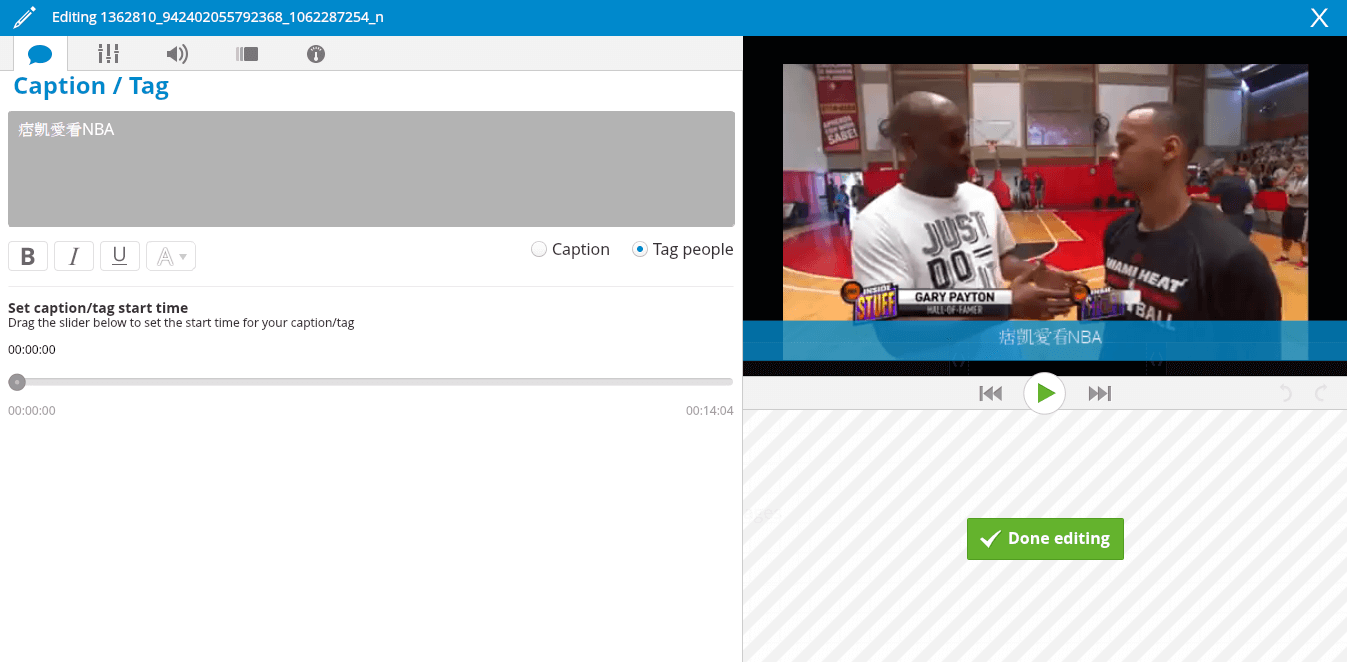
Task: Toggle italic formatting for caption
Action: (74, 256)
